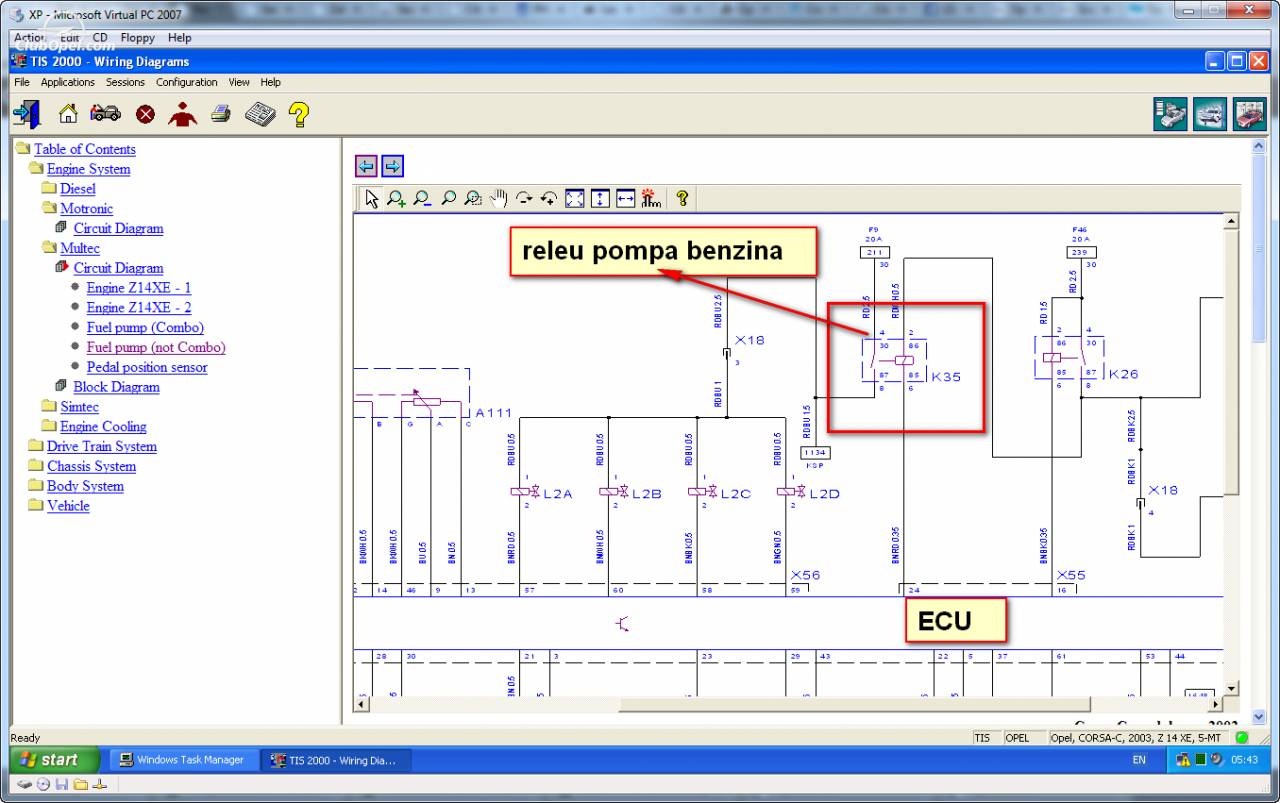Click the red stop/cancel icon
Viewport: 1280px width, 803px height.
(146, 114)
